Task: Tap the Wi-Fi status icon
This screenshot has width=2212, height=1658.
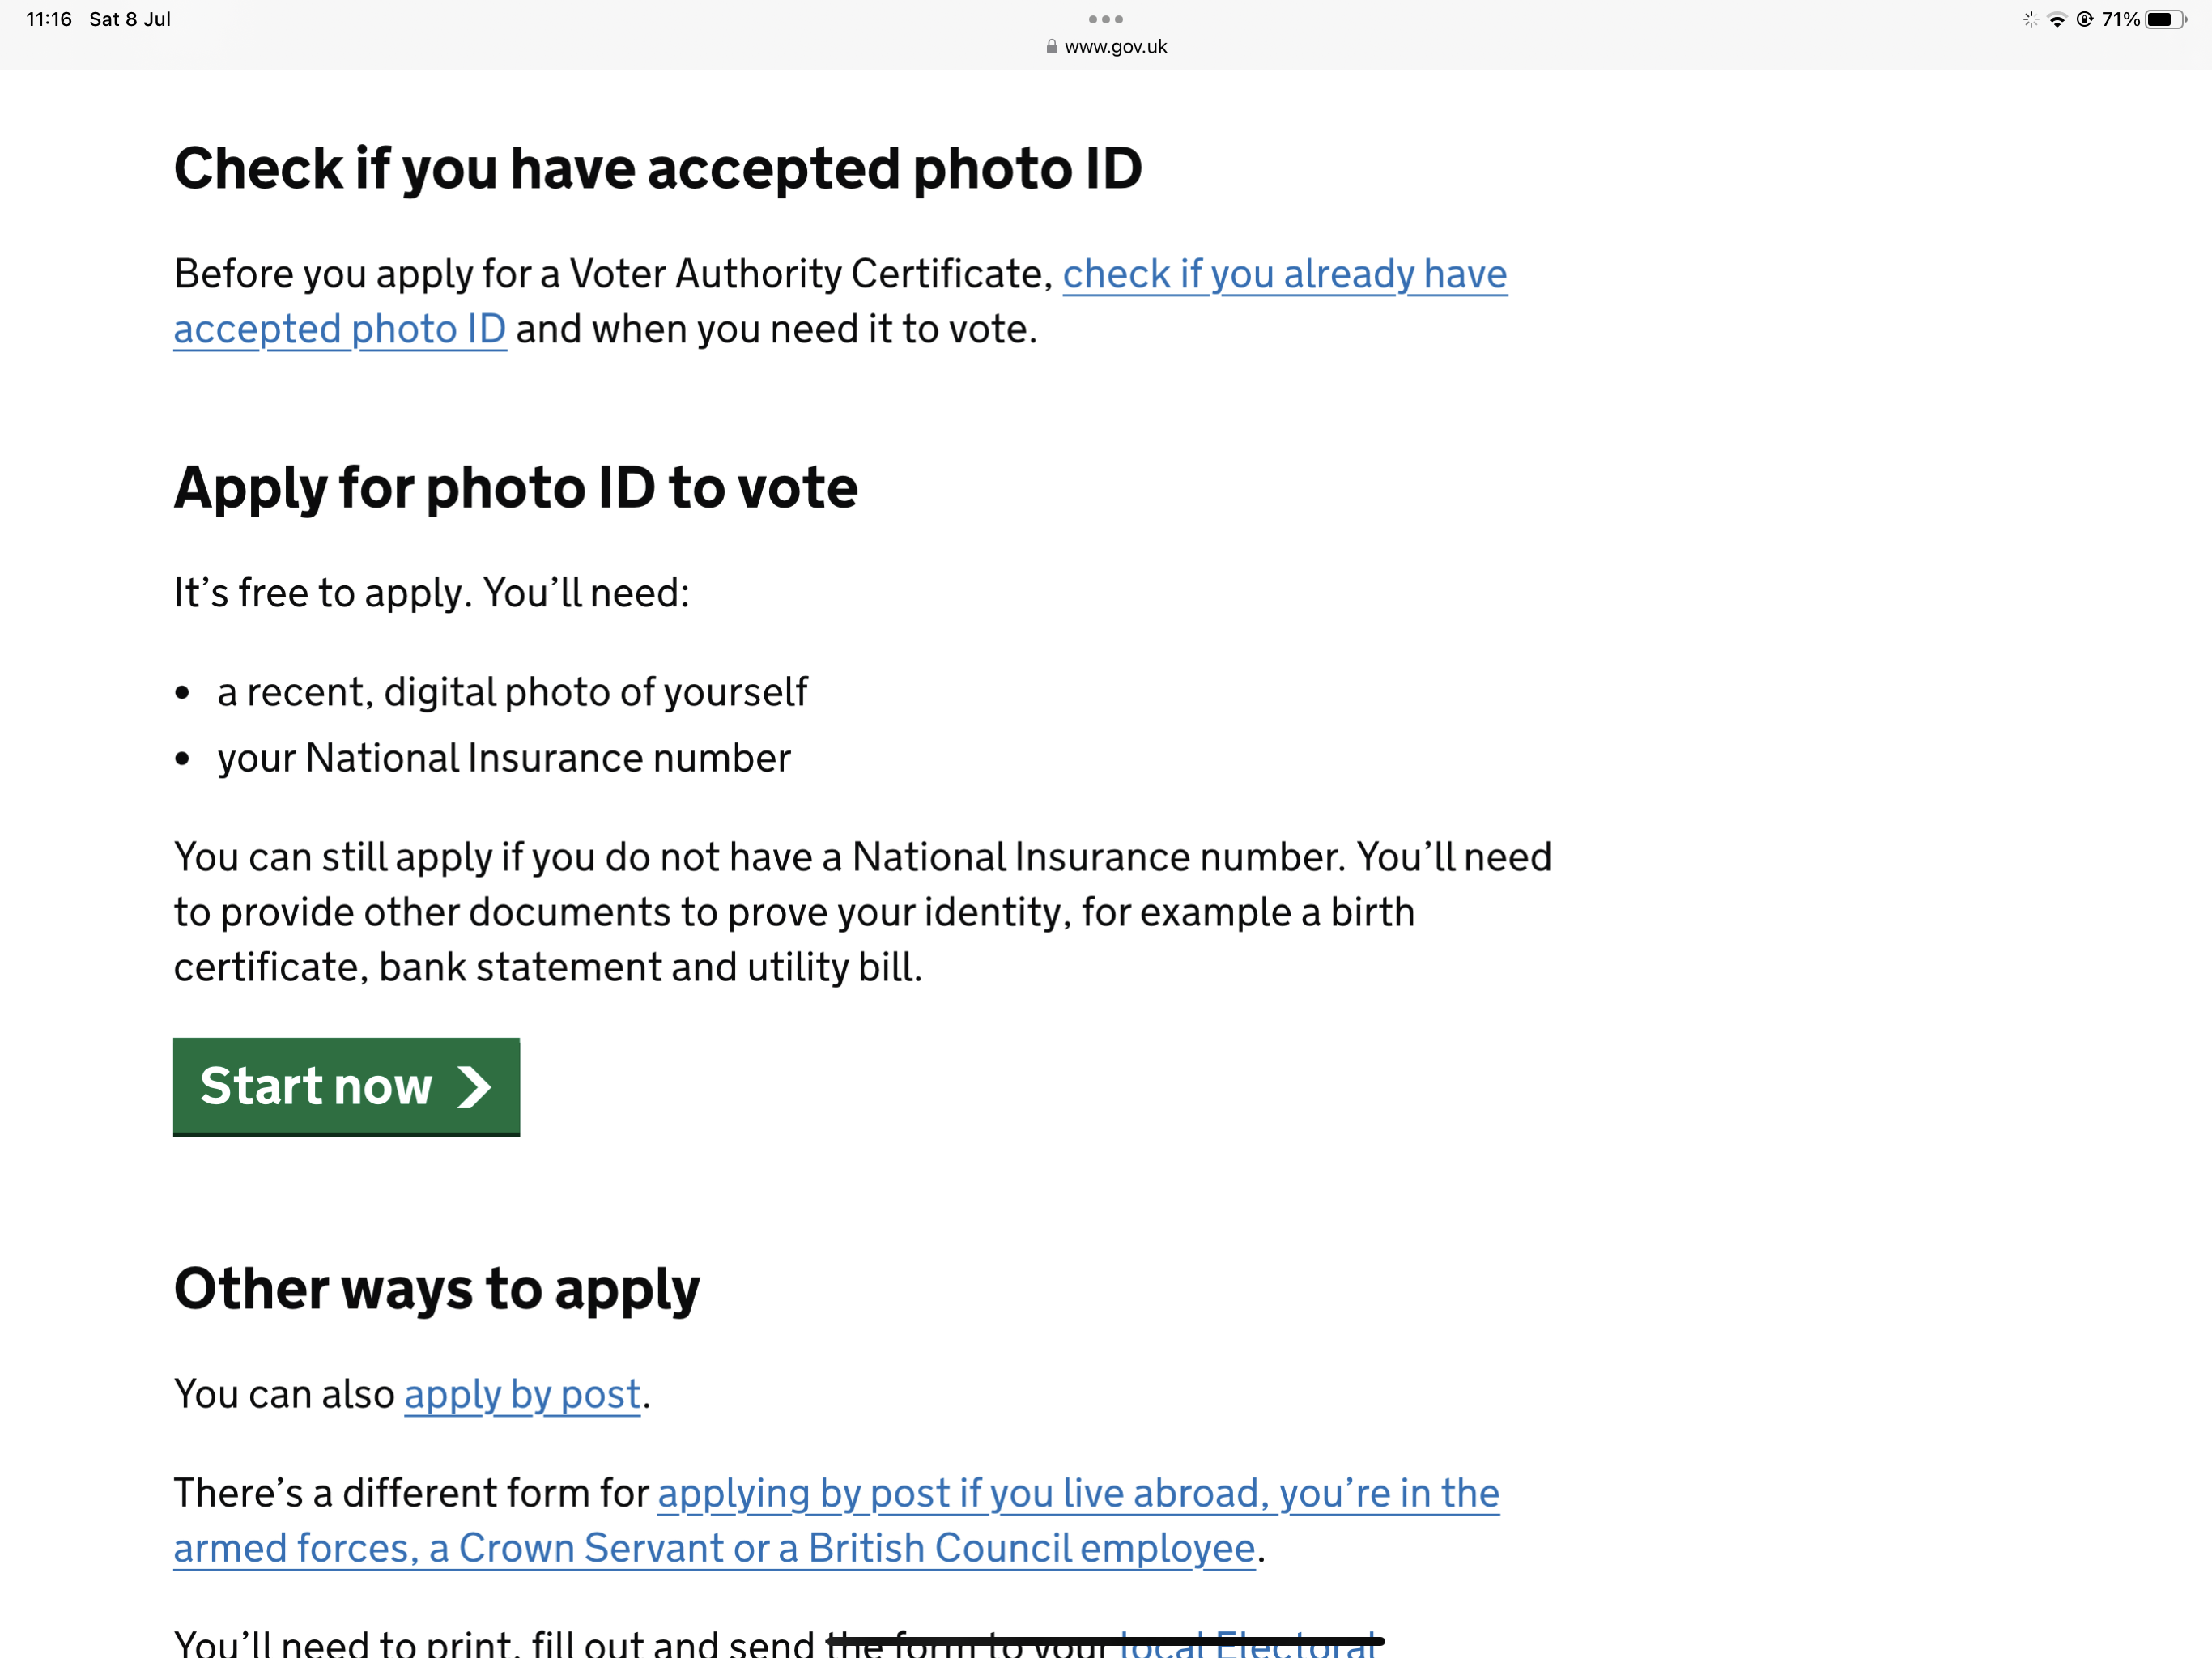Action: tap(2057, 19)
